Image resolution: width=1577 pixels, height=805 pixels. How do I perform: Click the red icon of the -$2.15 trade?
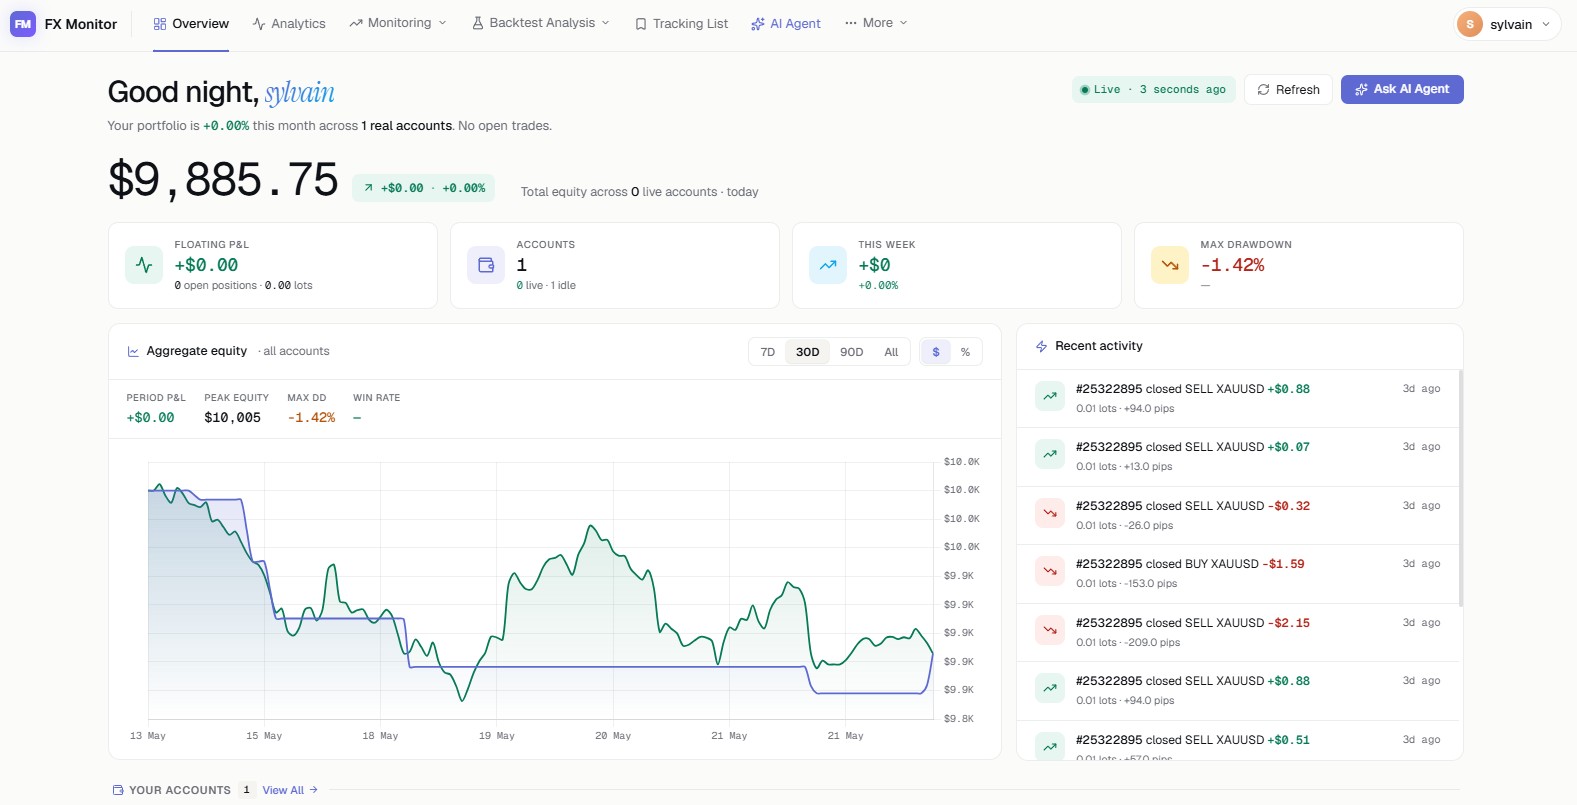(x=1050, y=631)
